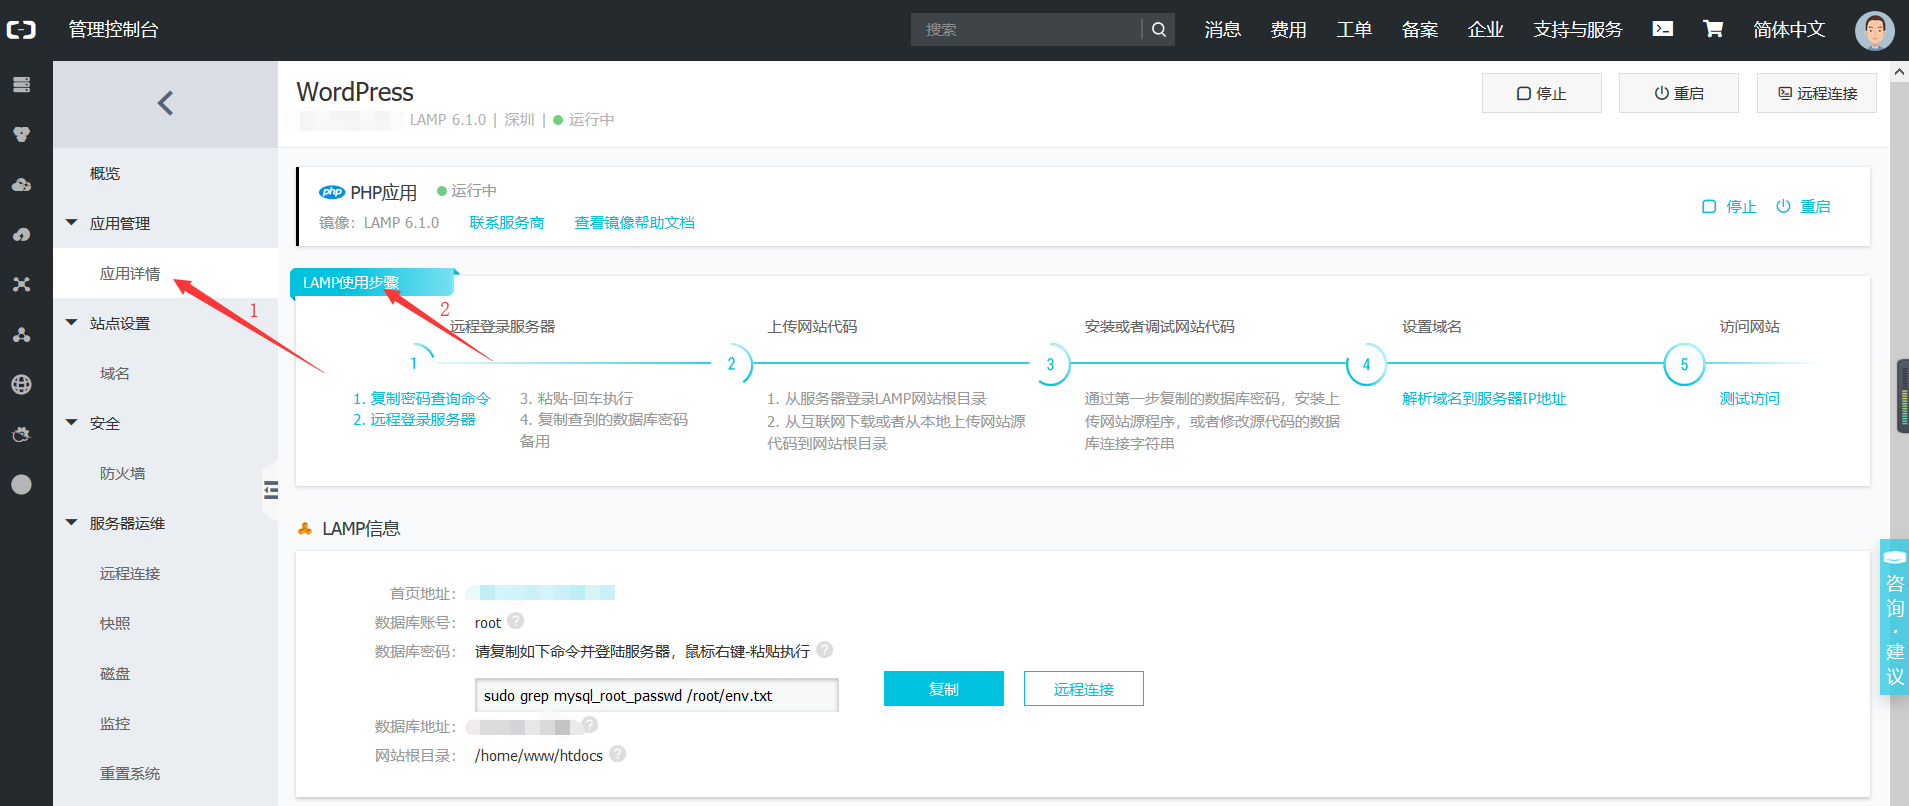Click the Alibaba Cloud logo icon
The height and width of the screenshot is (806, 1909).
(x=21, y=30)
